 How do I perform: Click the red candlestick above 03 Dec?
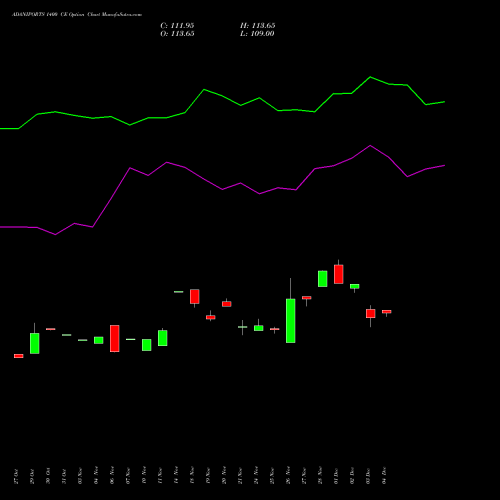click(371, 314)
